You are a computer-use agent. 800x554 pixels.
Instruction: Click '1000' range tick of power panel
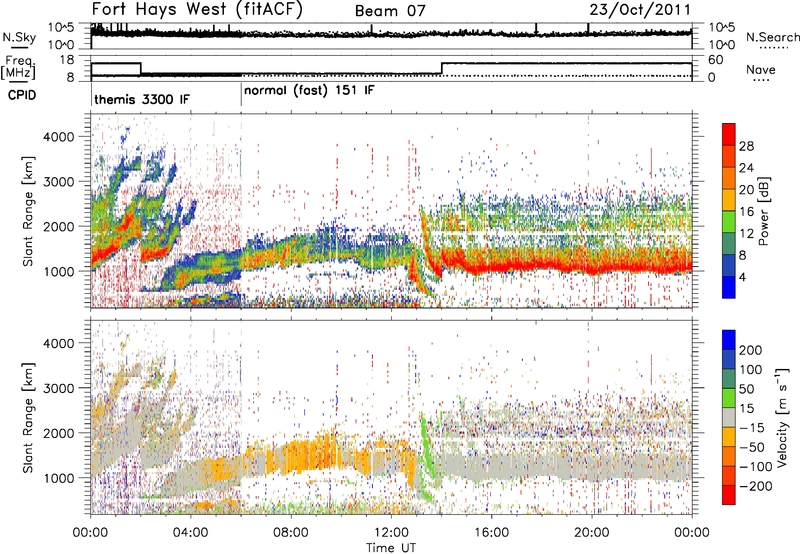59,271
